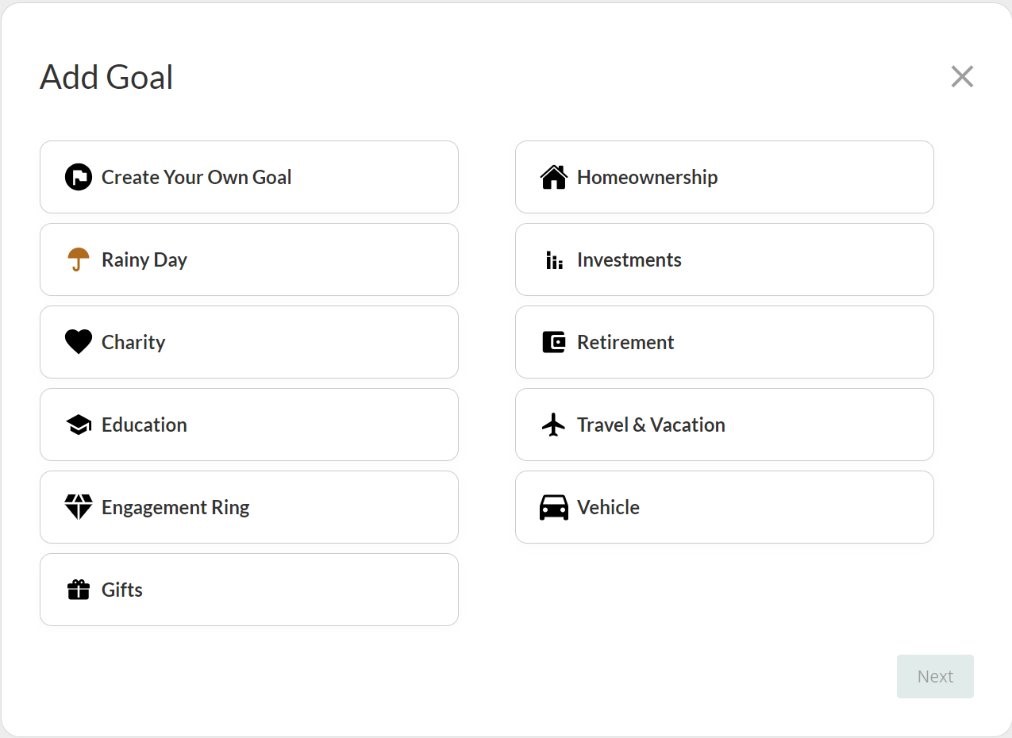Click the wallet Retirement icon

(x=554, y=342)
